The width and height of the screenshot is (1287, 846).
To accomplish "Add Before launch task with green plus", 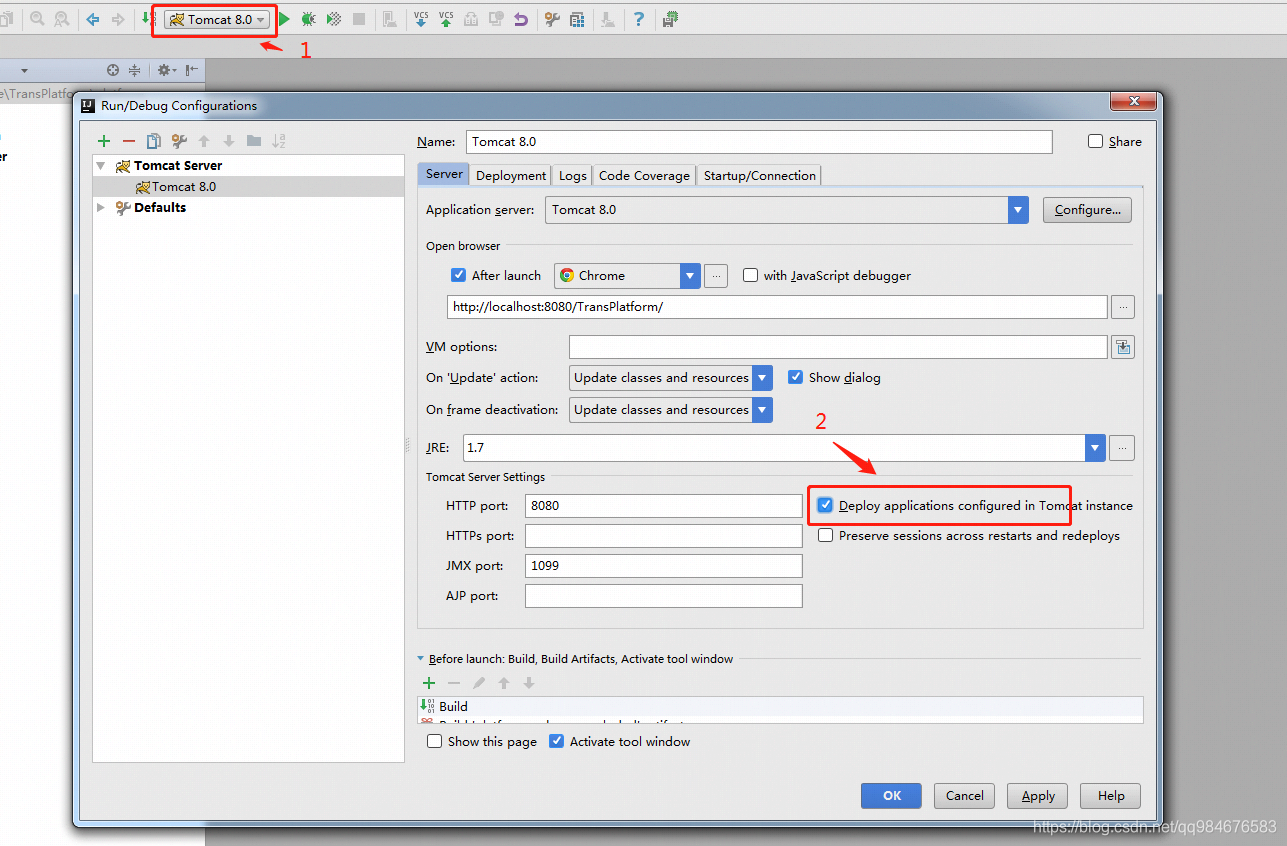I will [x=429, y=683].
